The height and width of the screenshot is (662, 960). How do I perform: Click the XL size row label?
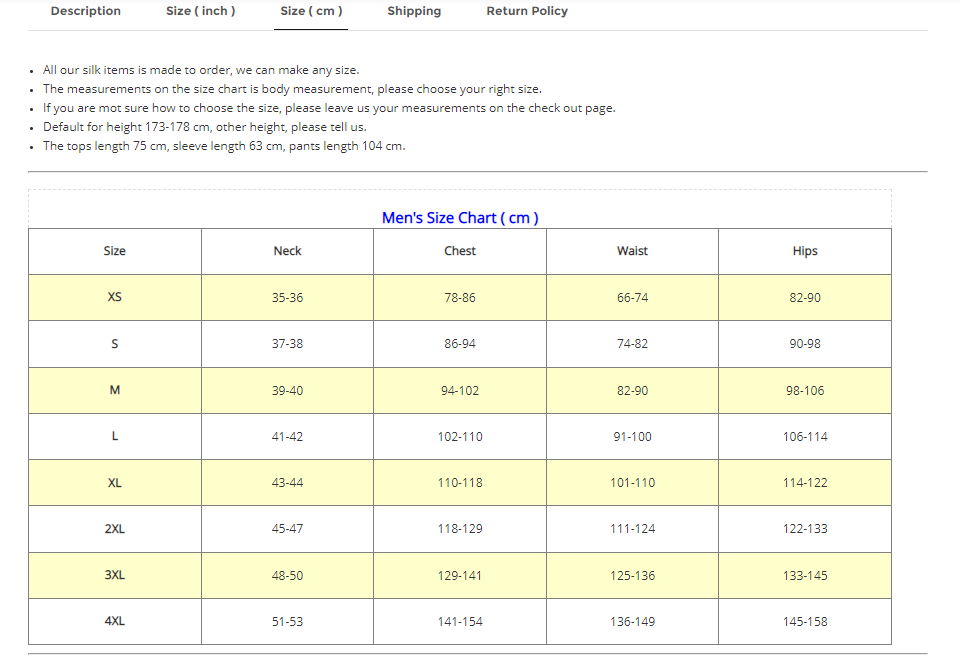(114, 482)
